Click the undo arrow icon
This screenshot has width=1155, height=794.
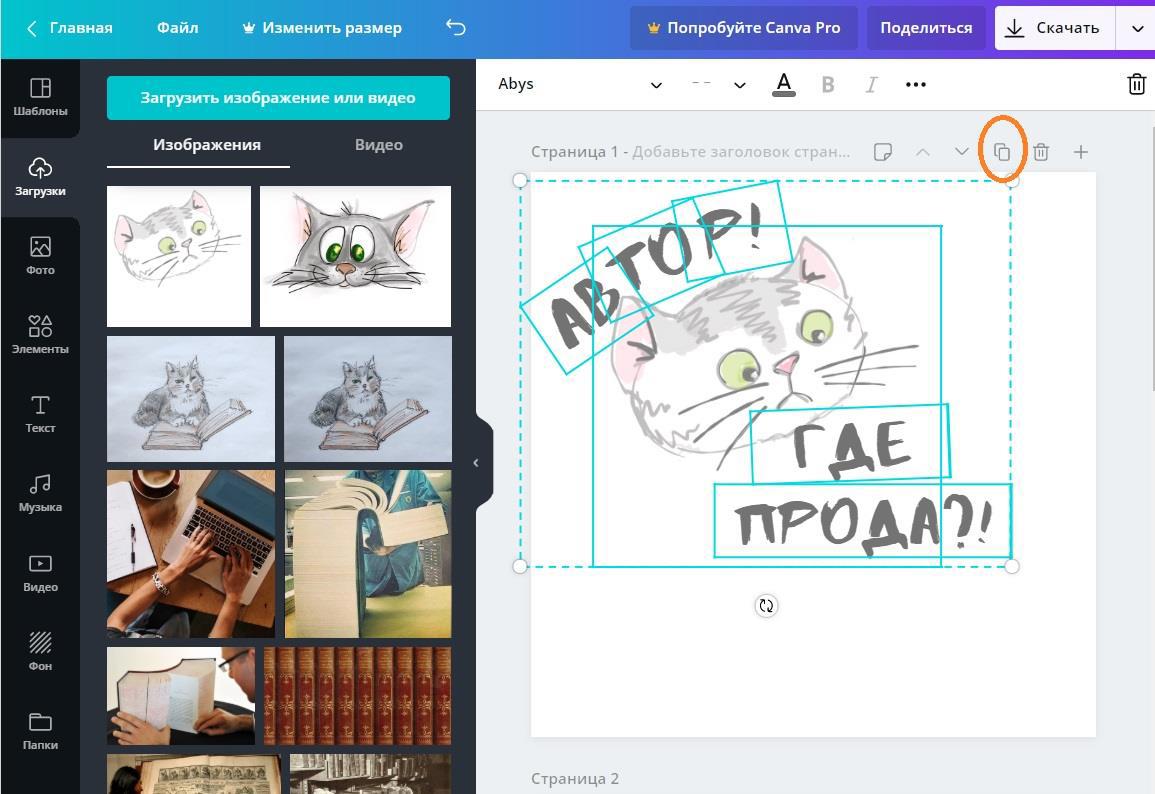[455, 28]
